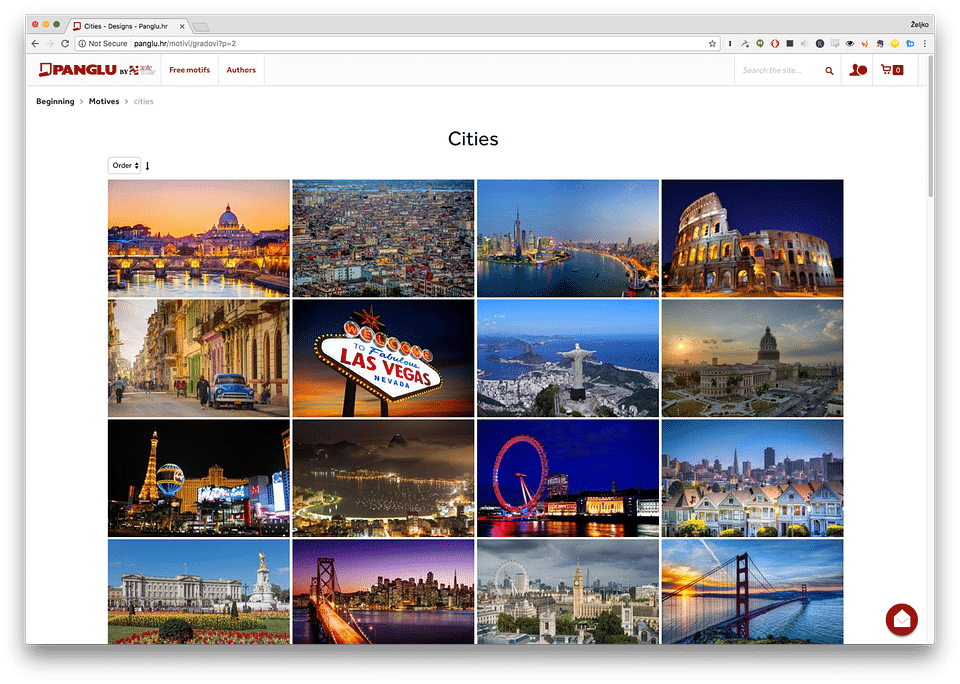Open the Buckingham Palace thumbnail
Screen dimensions: 960x684
(199, 592)
